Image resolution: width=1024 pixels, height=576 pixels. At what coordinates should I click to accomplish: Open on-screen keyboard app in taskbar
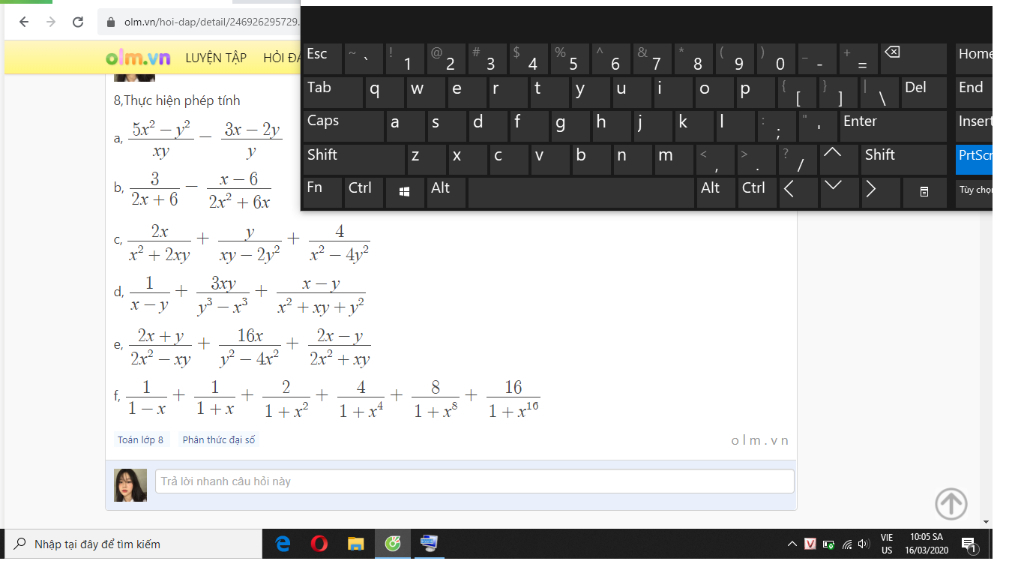[x=429, y=543]
